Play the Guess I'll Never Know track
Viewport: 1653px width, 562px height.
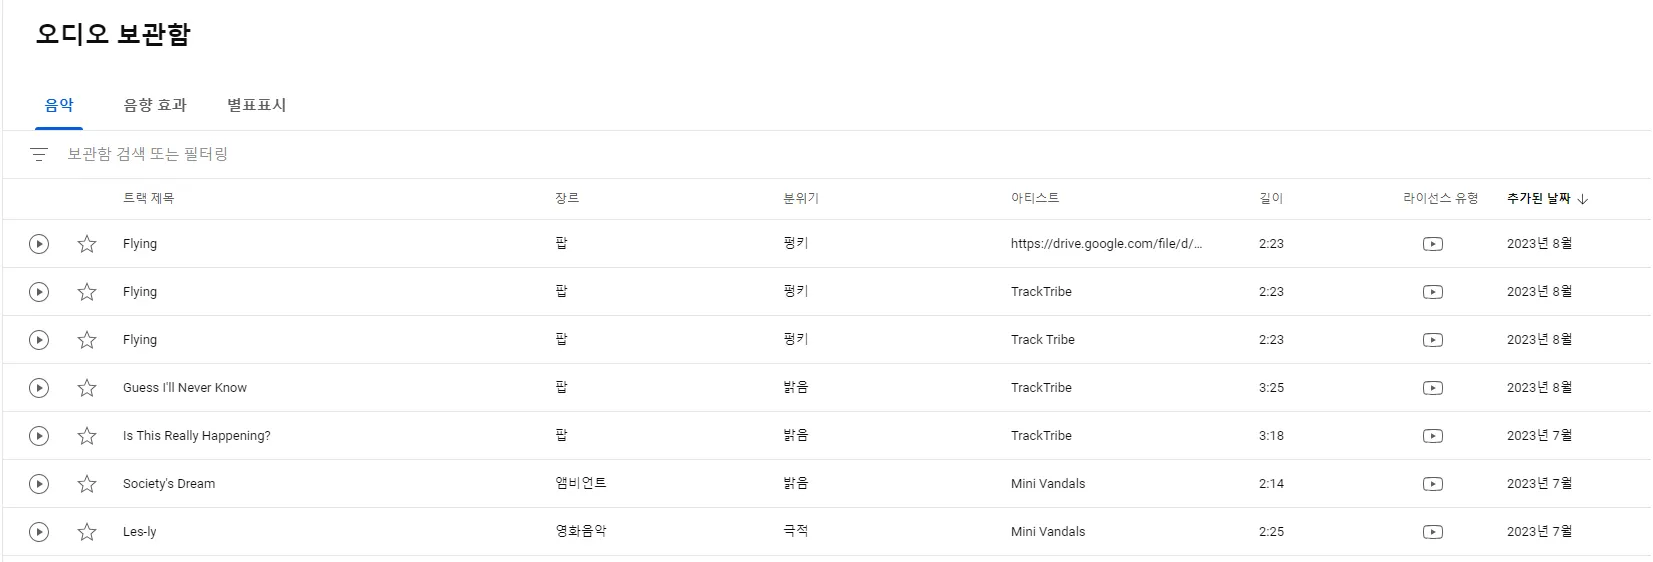tap(39, 388)
